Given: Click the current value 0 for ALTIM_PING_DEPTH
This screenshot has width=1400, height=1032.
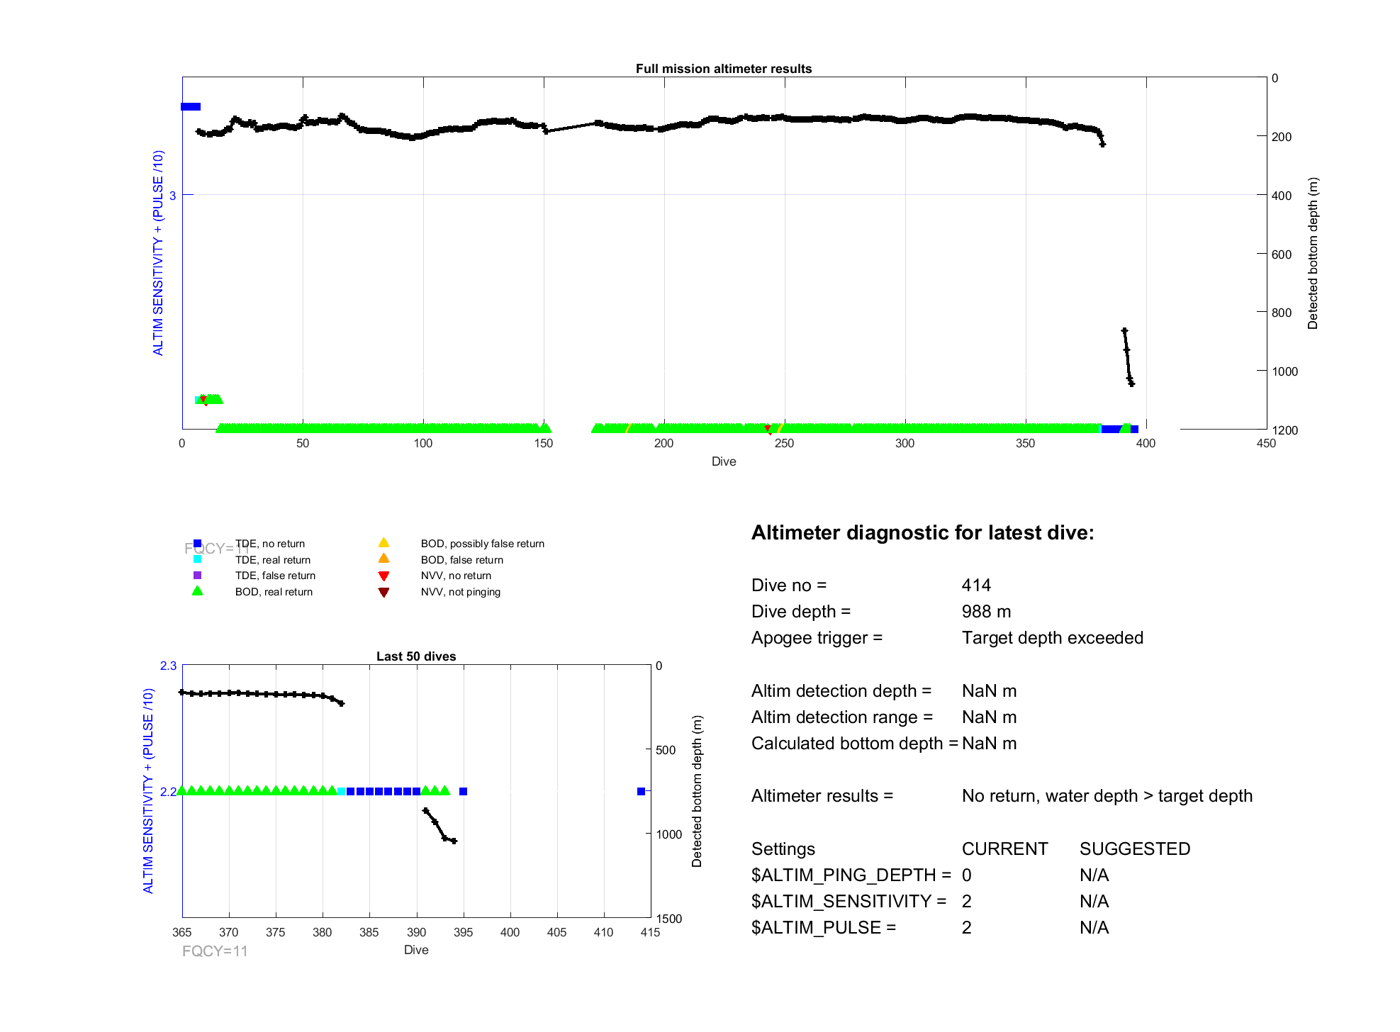Looking at the screenshot, I should tap(967, 875).
